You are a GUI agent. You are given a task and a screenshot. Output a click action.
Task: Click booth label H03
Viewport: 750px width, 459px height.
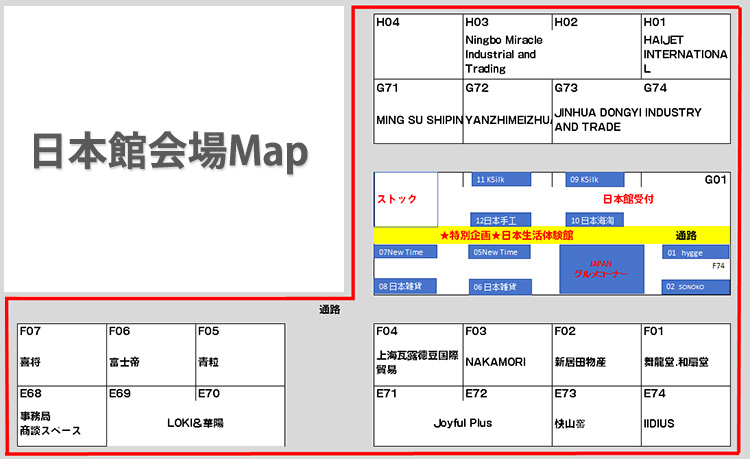coord(477,22)
